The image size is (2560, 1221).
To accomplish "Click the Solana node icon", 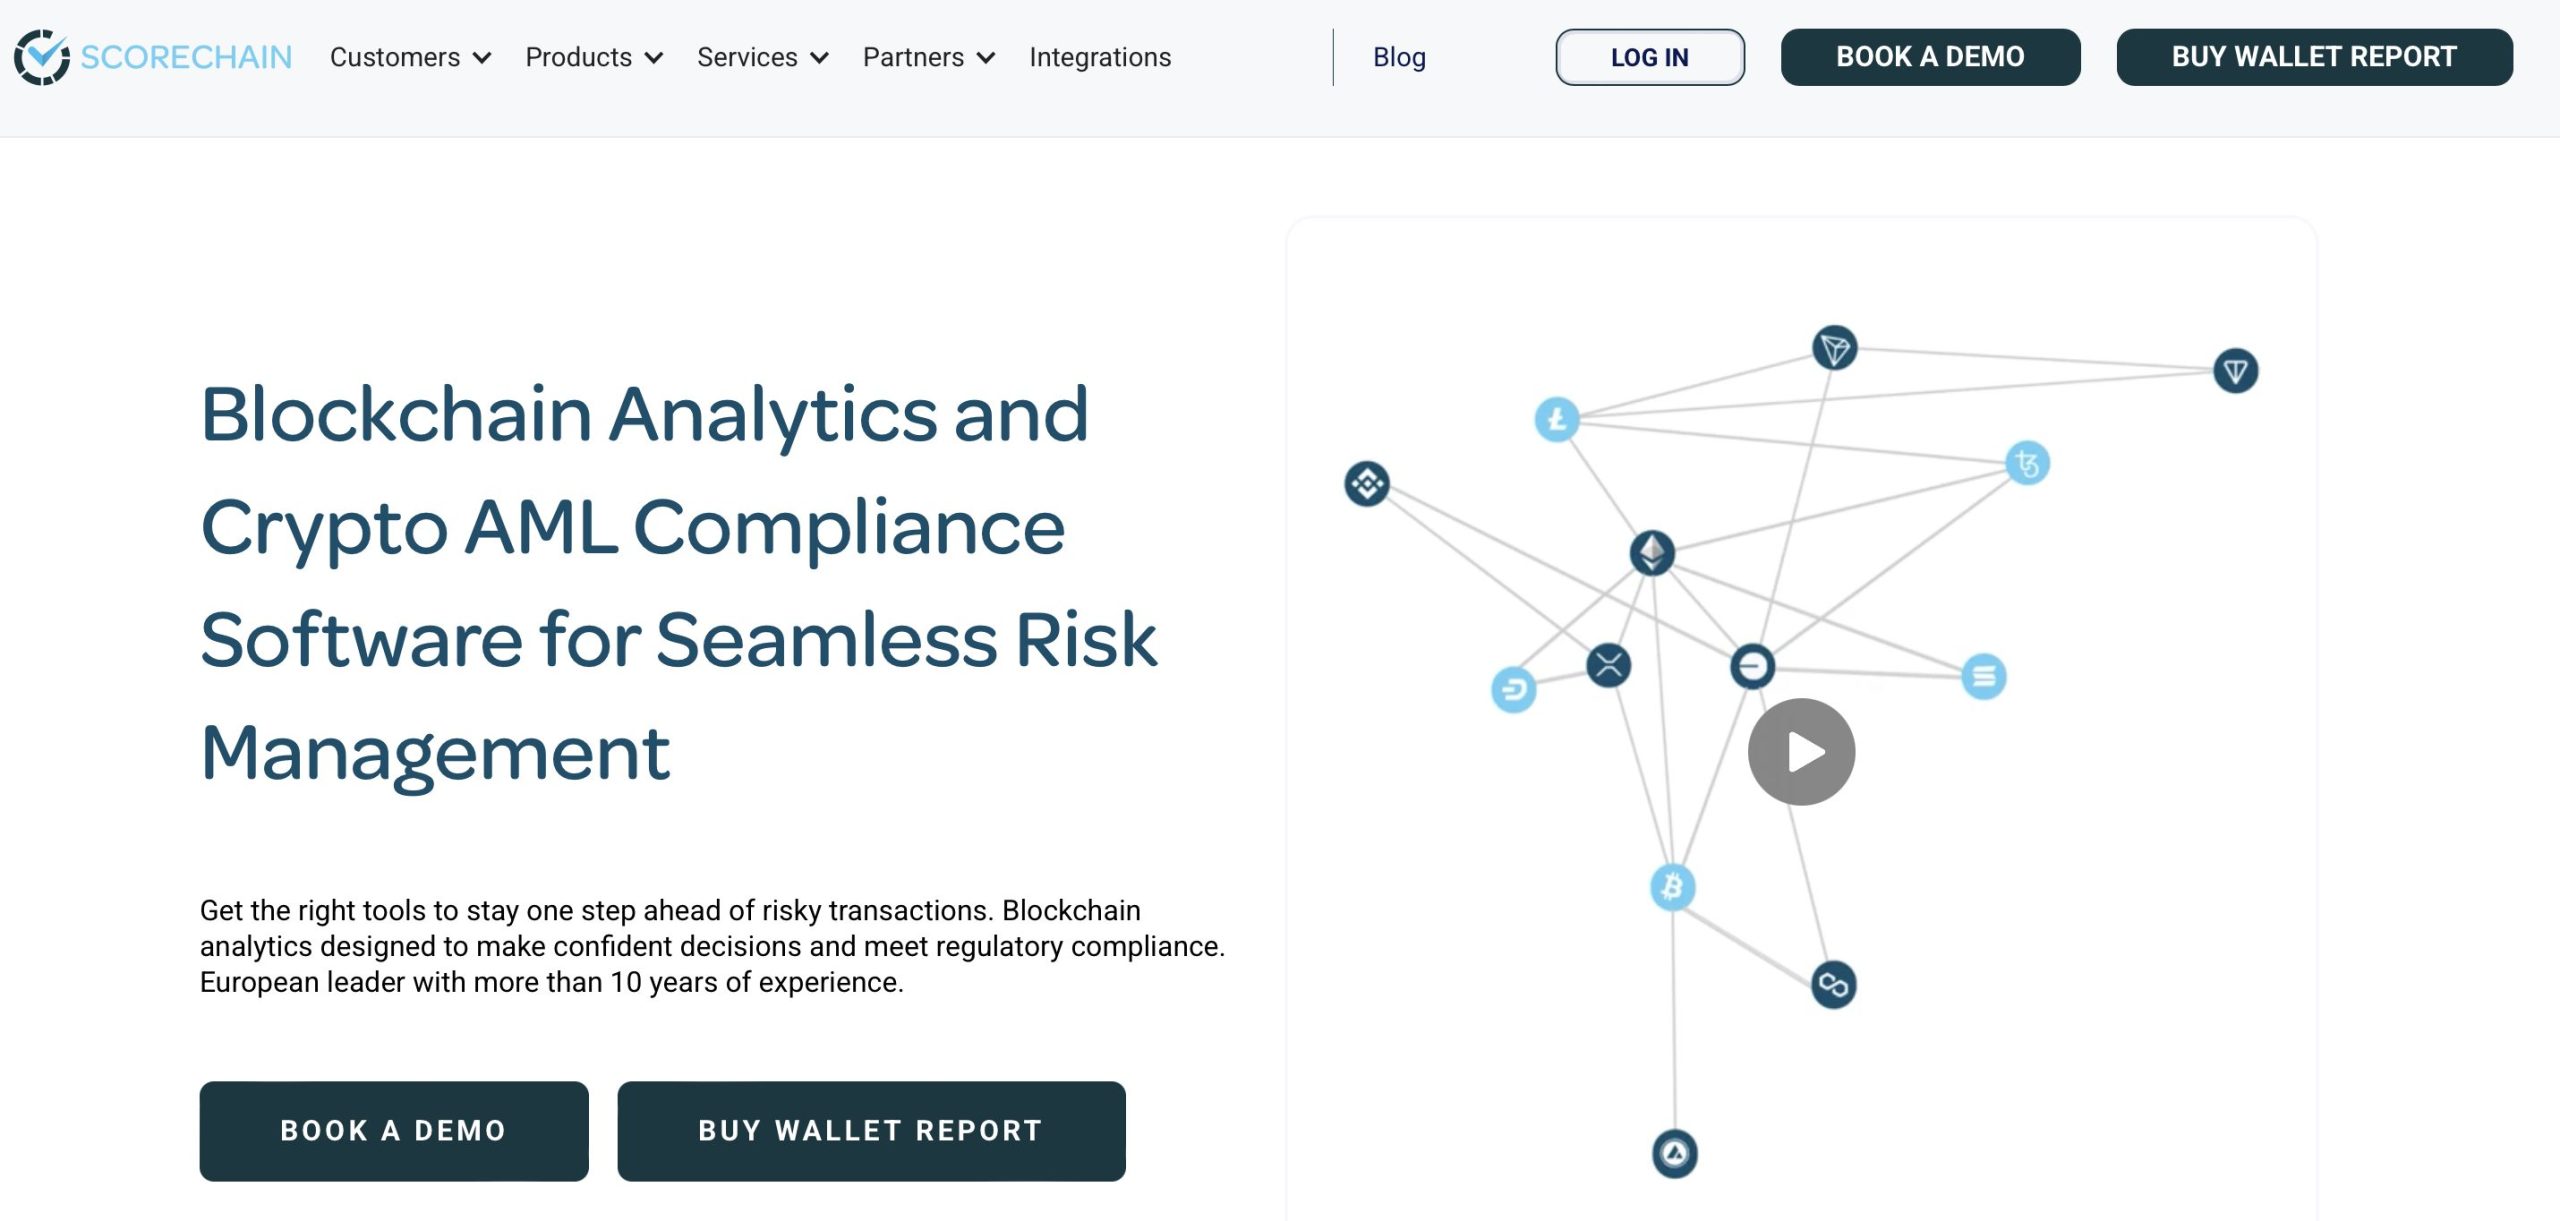I will [x=1984, y=677].
